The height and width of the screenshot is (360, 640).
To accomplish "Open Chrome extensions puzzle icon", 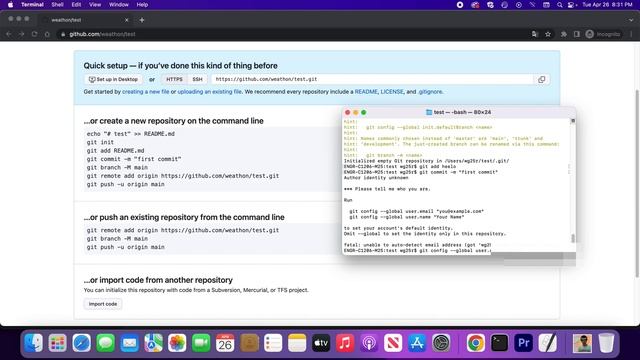I will (x=564, y=34).
